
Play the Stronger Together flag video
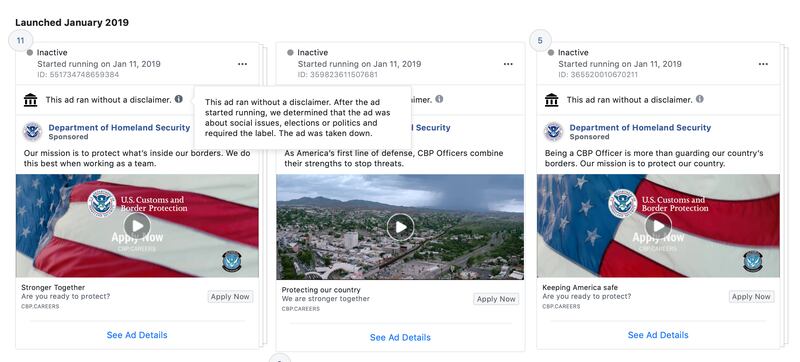(x=137, y=226)
